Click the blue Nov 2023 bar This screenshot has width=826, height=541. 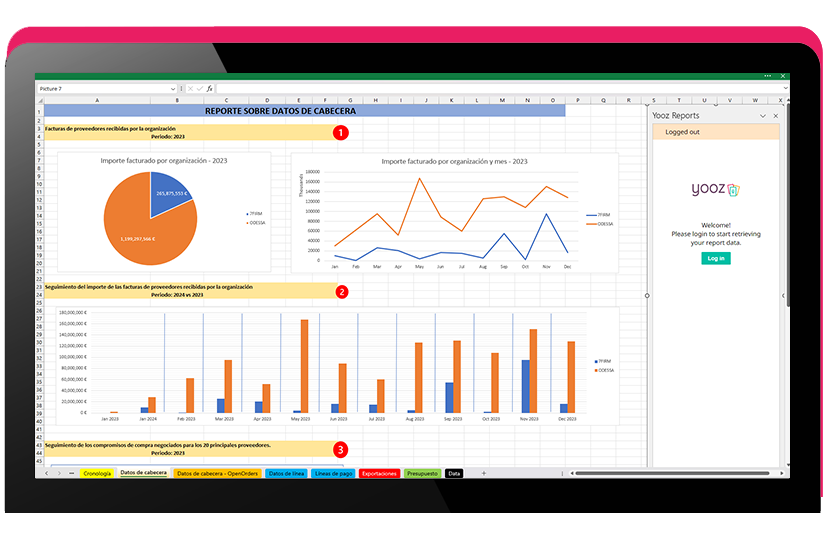(x=525, y=386)
